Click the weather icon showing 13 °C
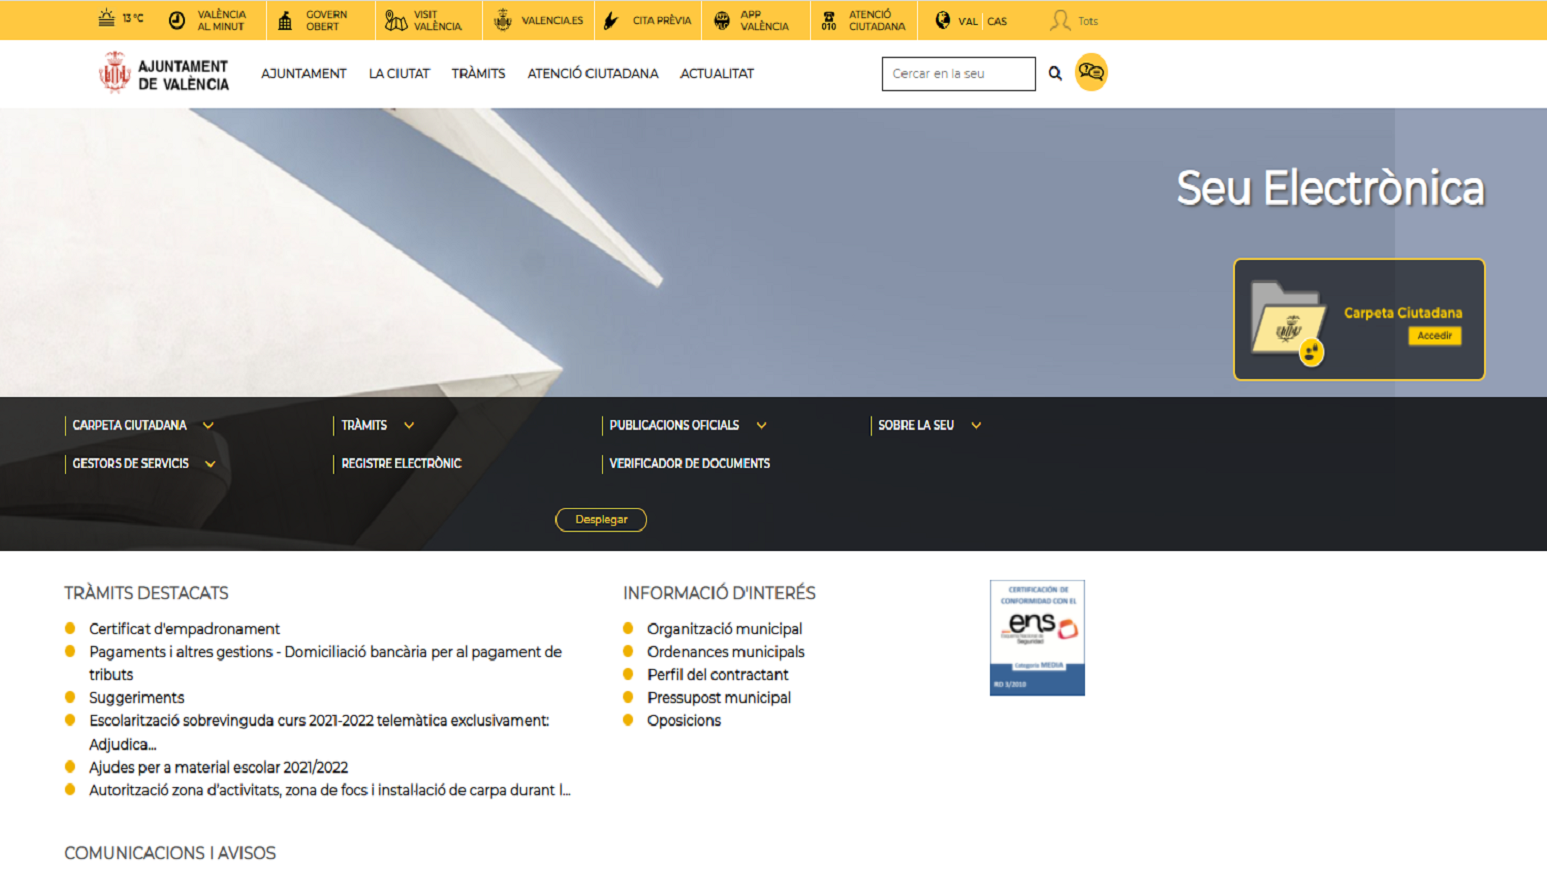The image size is (1547, 870). pyautogui.click(x=106, y=19)
